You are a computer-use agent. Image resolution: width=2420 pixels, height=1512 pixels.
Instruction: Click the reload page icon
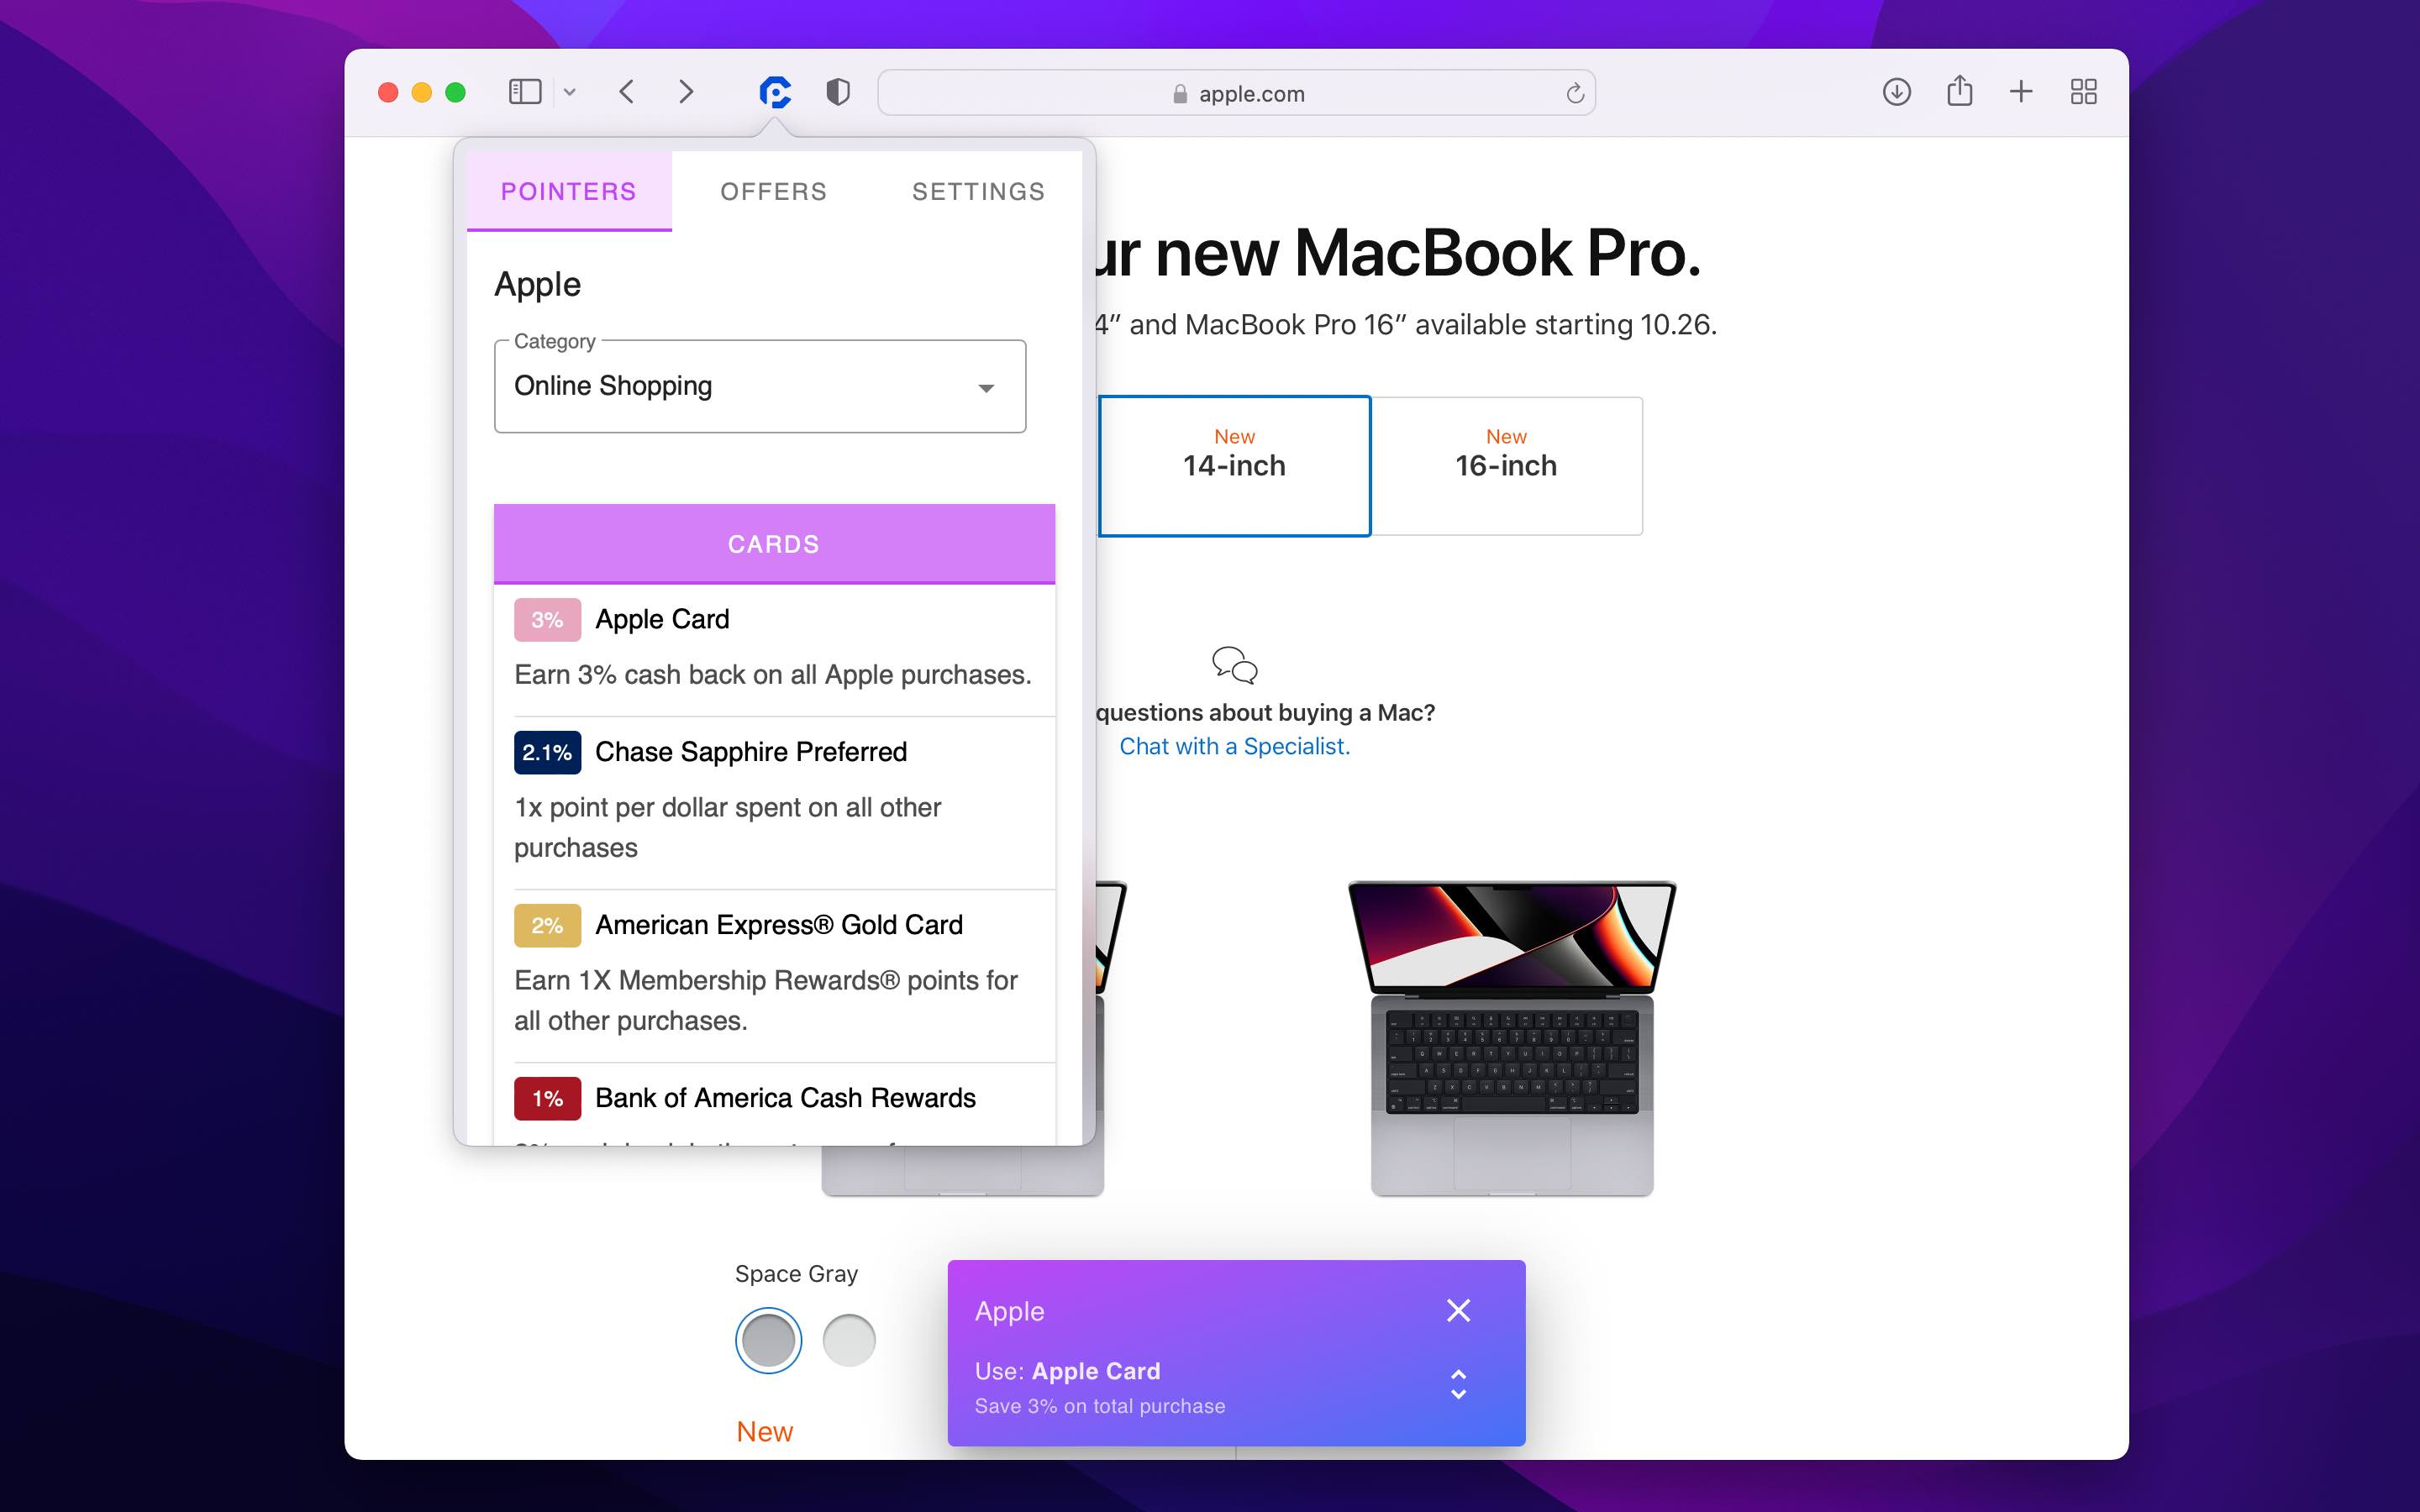[x=1574, y=94]
